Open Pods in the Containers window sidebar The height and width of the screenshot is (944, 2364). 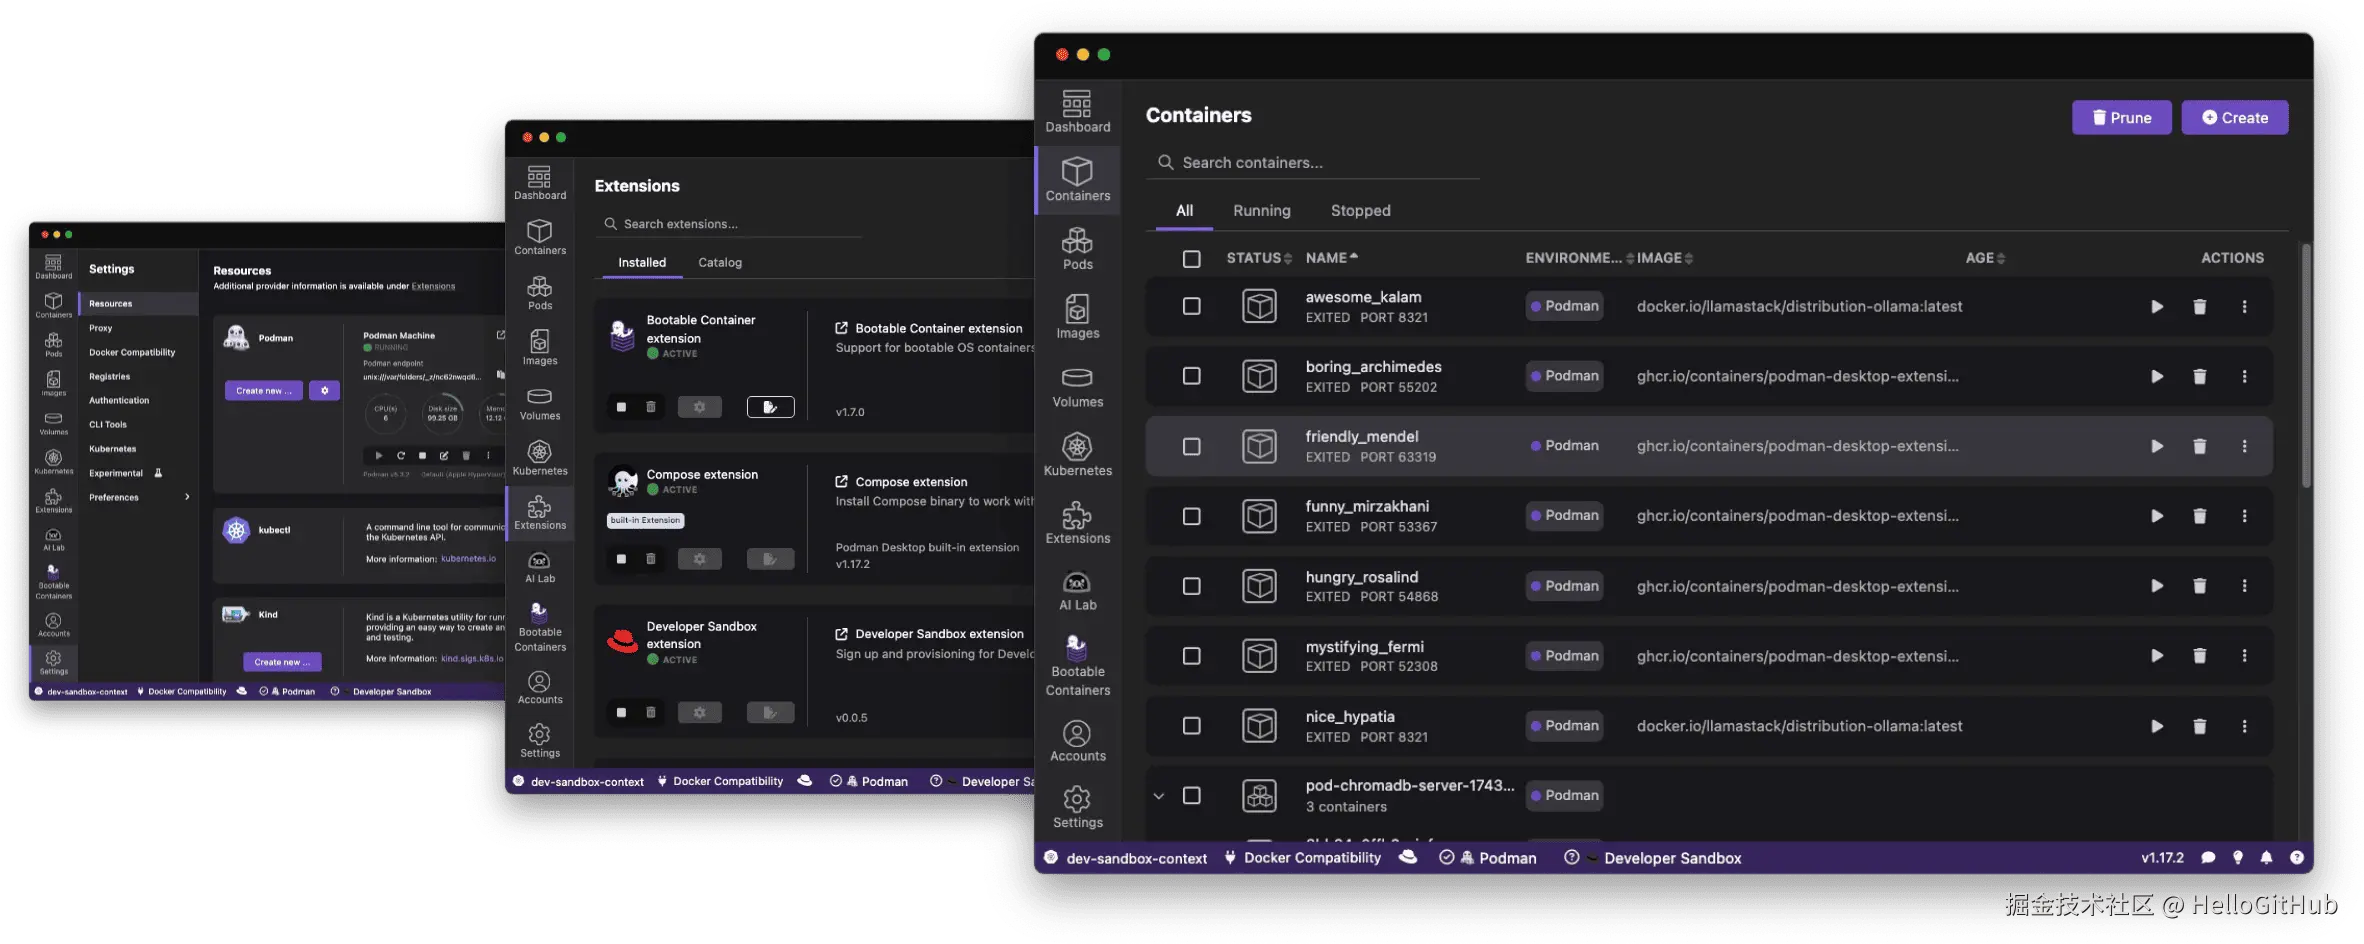point(1077,249)
